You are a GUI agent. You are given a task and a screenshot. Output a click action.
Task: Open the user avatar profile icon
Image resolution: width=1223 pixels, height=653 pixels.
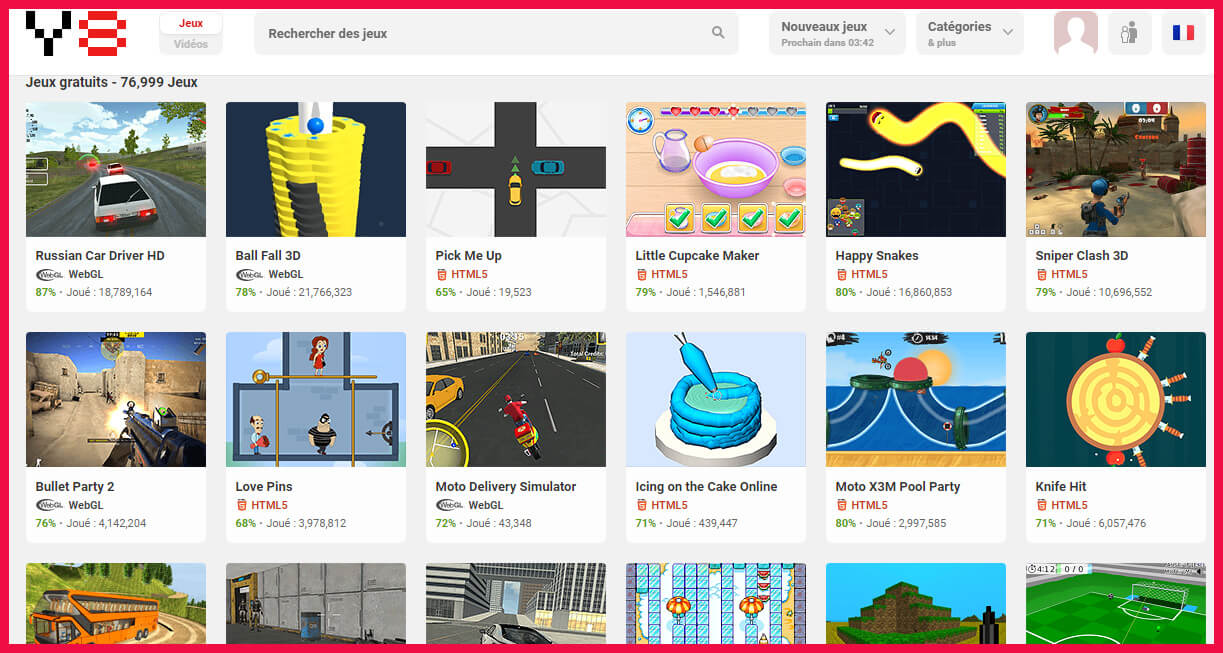point(1076,33)
